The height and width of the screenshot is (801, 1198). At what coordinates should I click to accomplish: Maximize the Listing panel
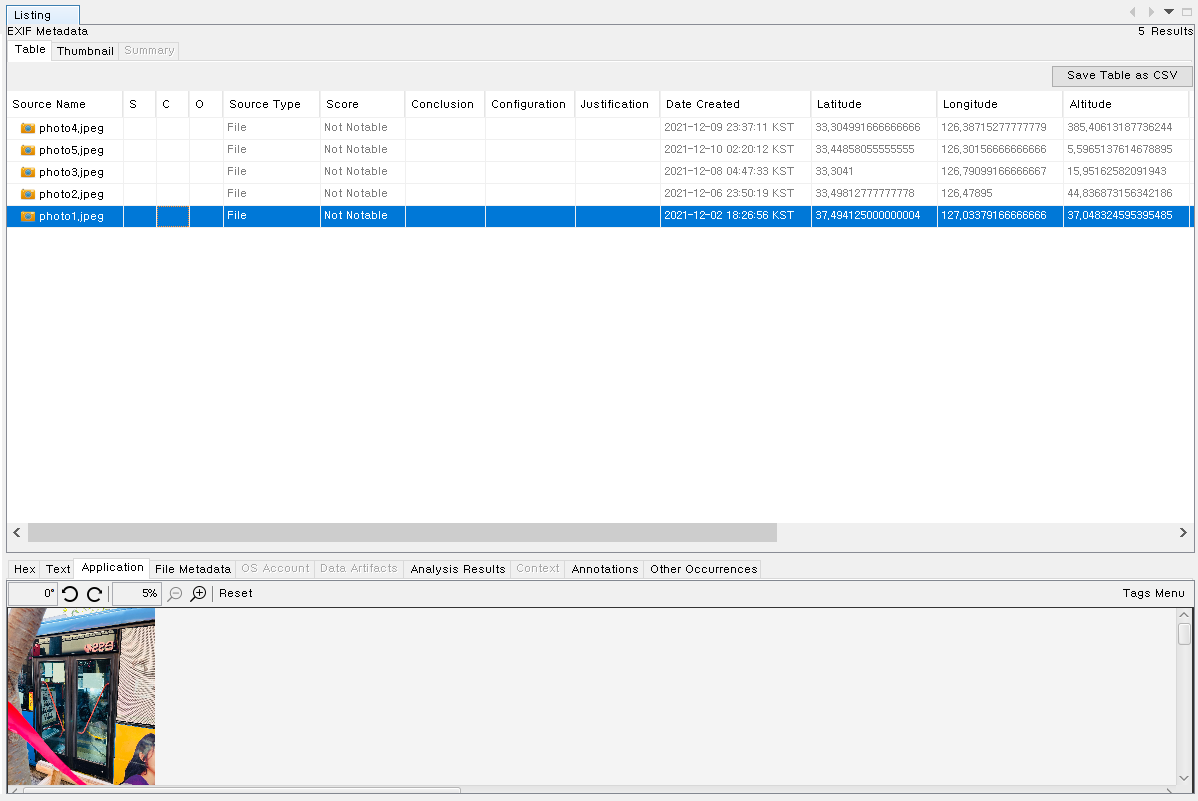coord(1187,11)
